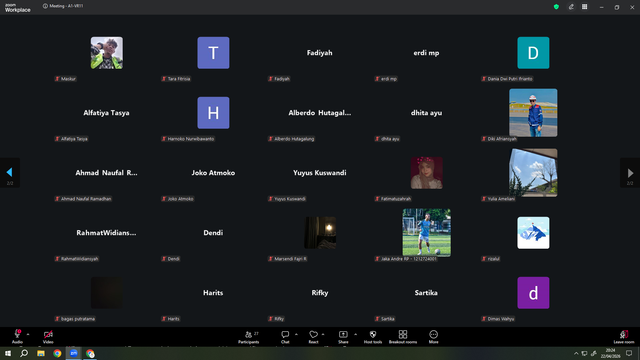Open Breakout rooms
The height and width of the screenshot is (360, 640).
(403, 337)
